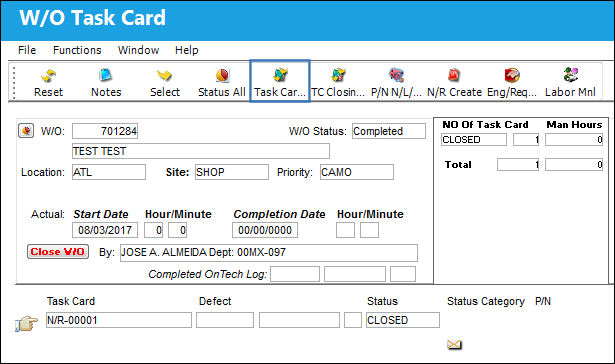Click the 'Man Hours' column heading
This screenshot has width=615, height=364.
pos(574,125)
